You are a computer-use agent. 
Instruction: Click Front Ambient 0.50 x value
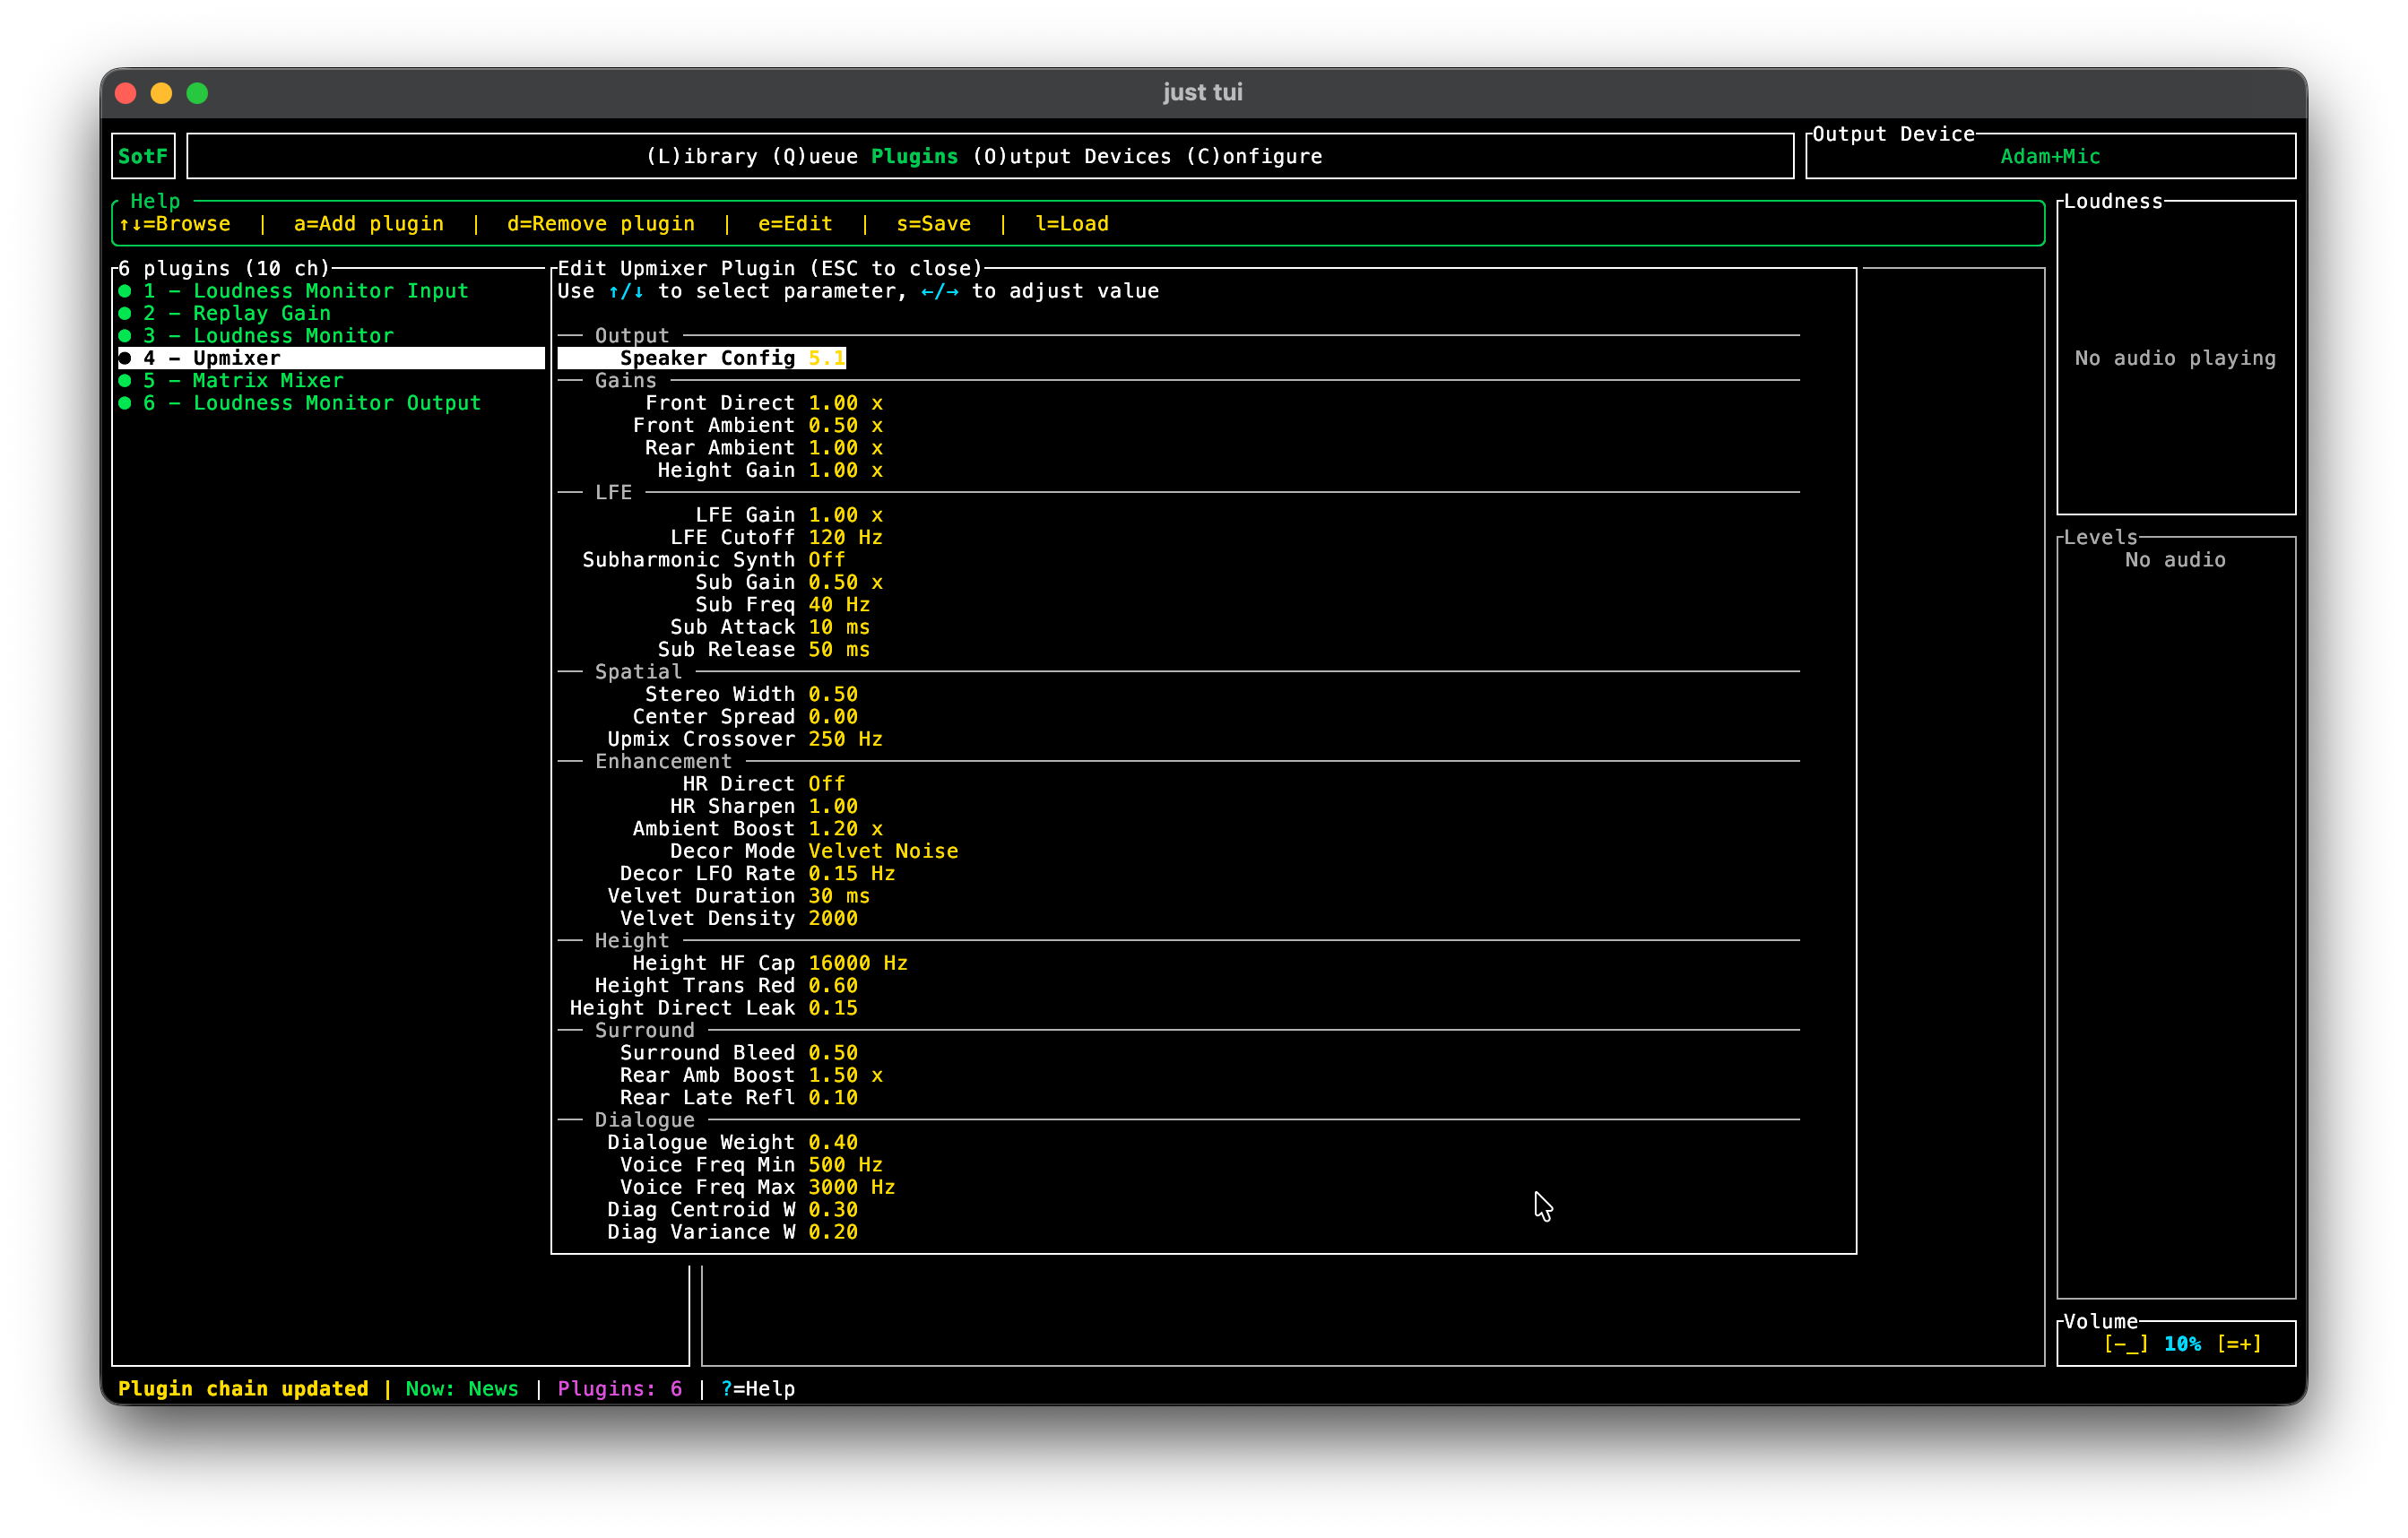point(845,425)
